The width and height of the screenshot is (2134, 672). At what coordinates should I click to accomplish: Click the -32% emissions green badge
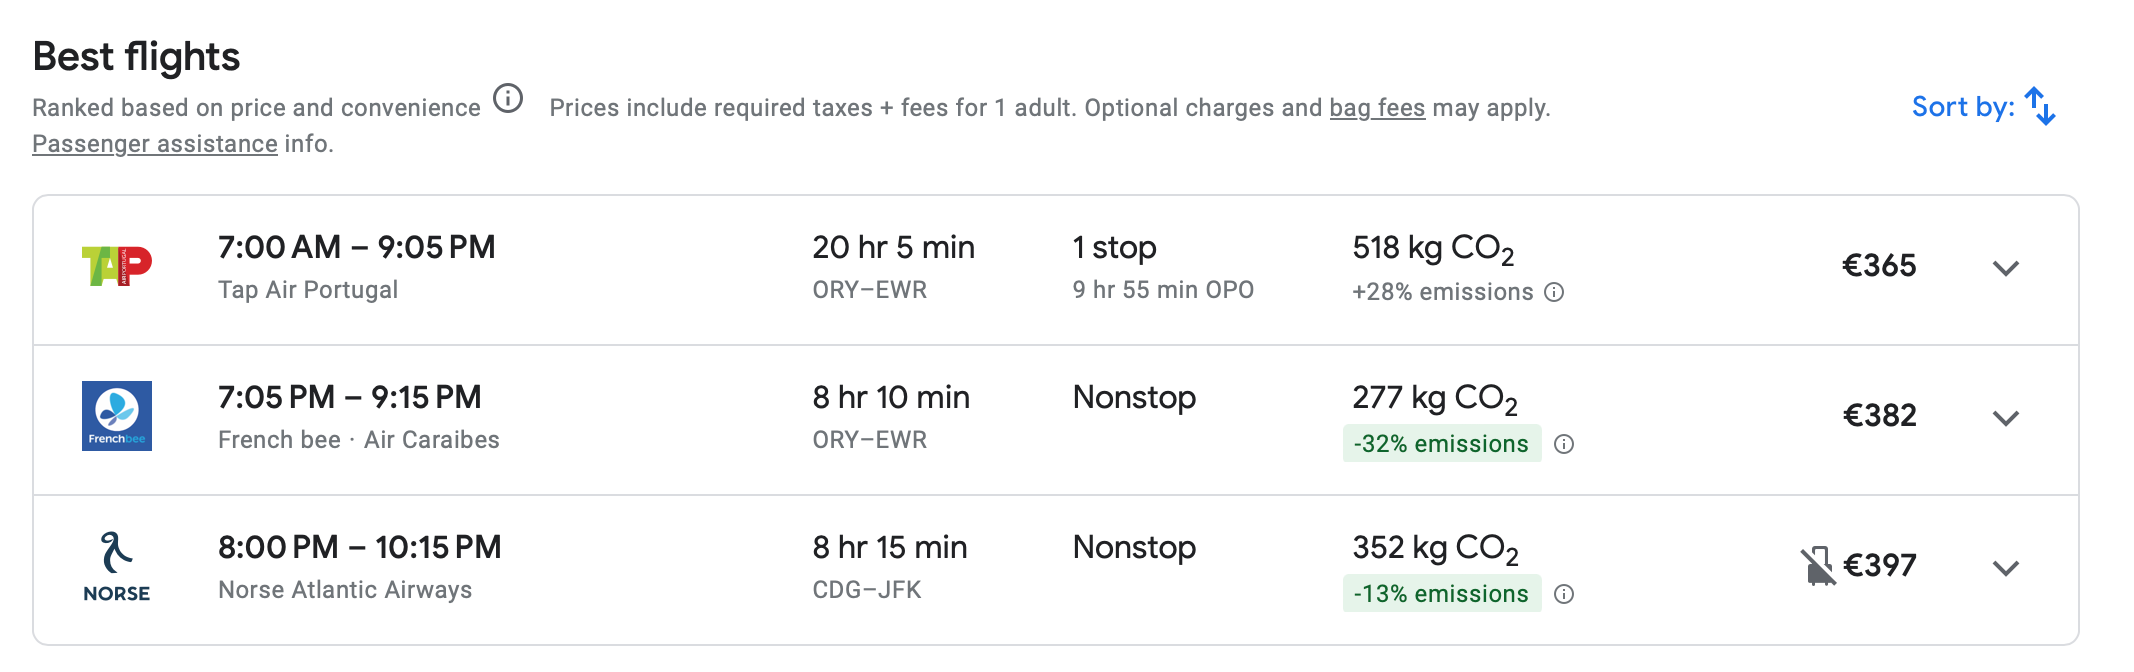pyautogui.click(x=1442, y=444)
